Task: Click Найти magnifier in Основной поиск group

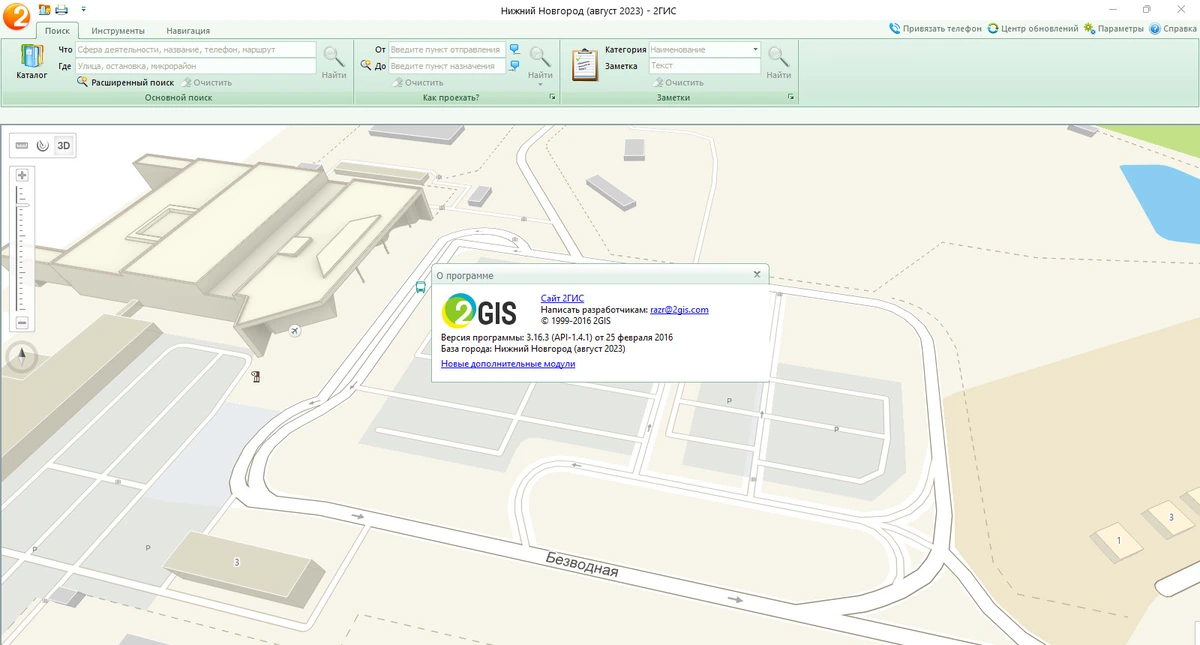Action: coord(334,62)
